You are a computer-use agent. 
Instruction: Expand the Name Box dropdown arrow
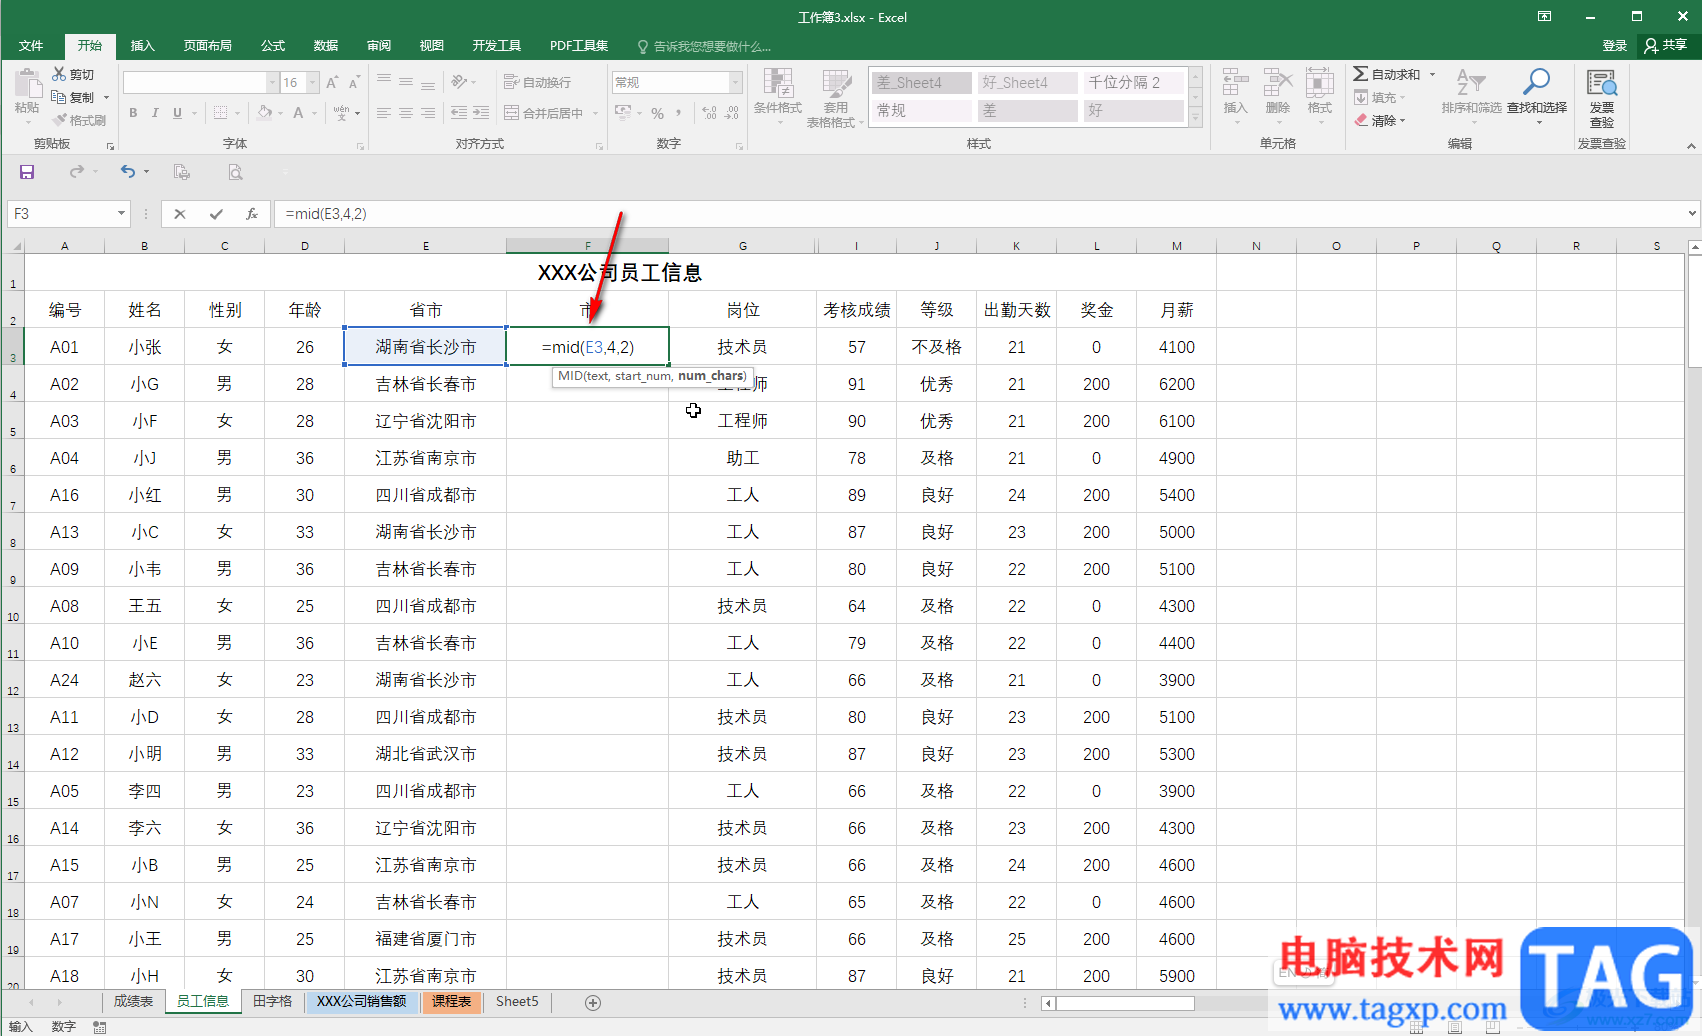(x=121, y=214)
